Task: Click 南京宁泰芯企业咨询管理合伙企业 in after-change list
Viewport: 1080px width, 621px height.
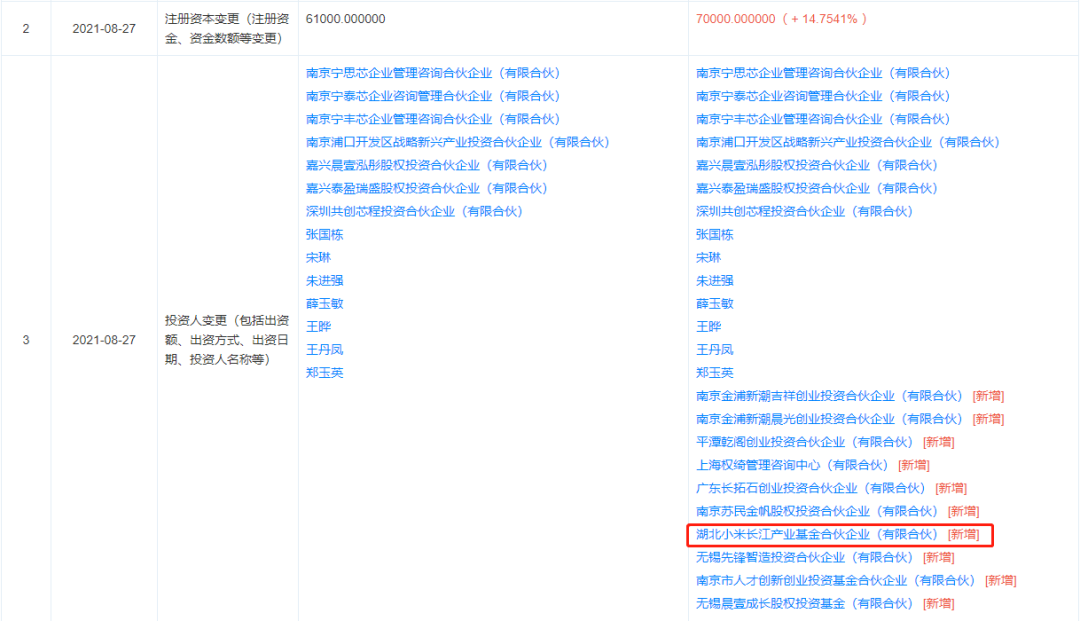Action: pos(823,96)
